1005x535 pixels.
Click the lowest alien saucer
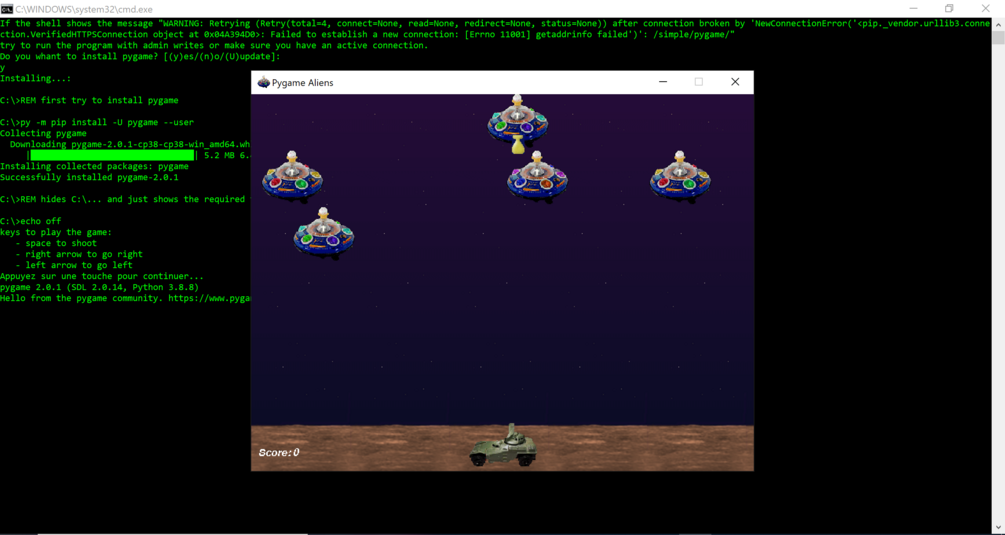pos(324,232)
